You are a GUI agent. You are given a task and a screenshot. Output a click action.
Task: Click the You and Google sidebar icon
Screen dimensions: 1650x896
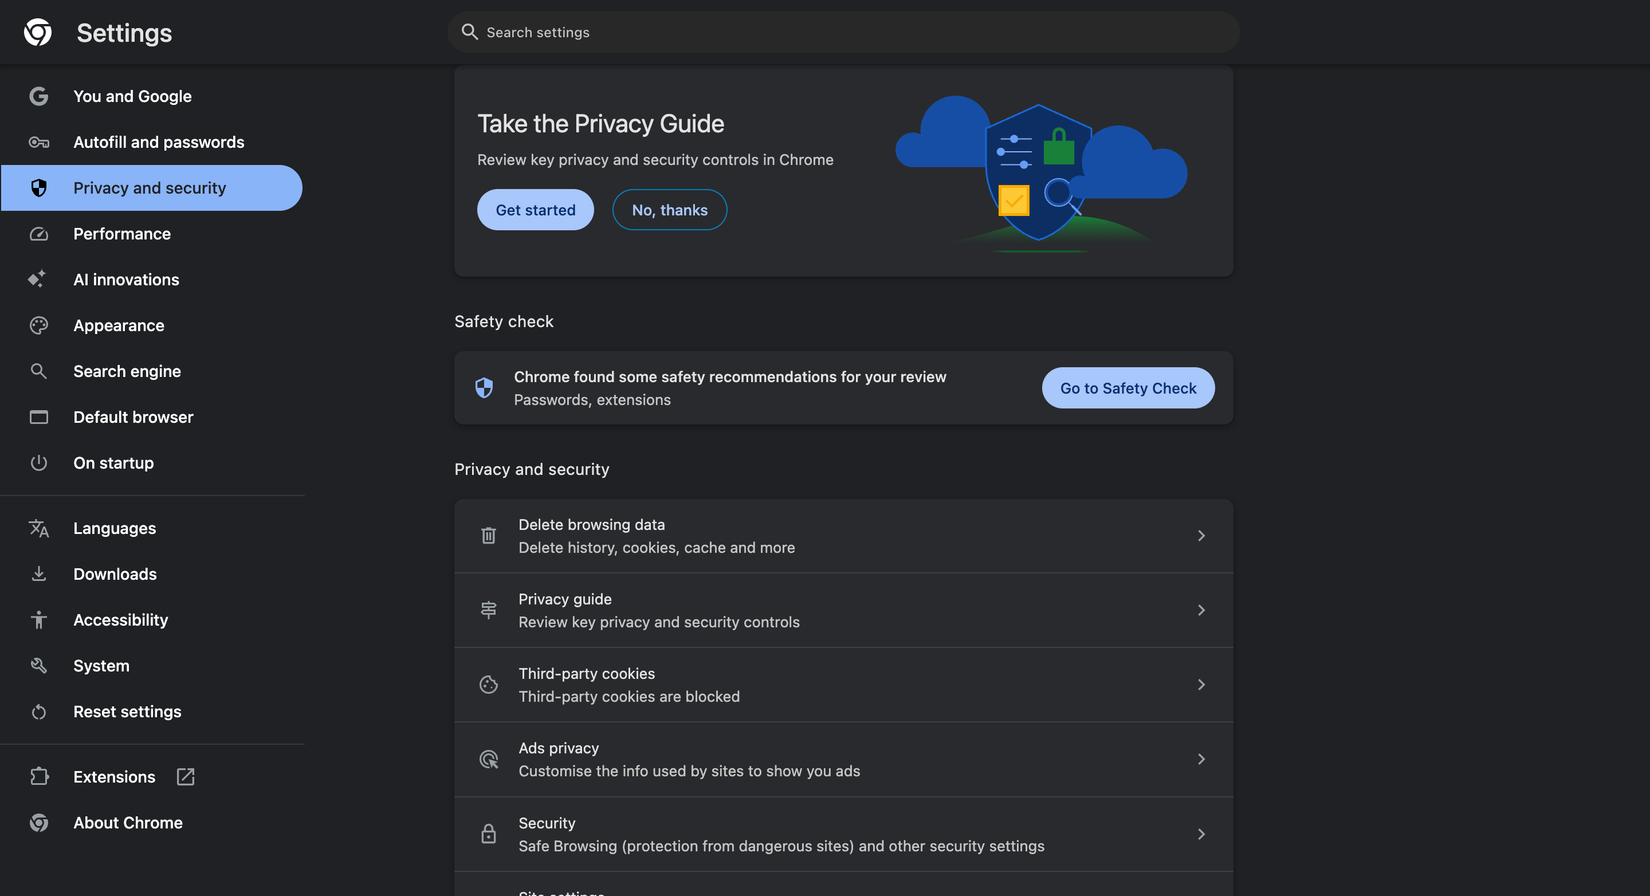point(38,96)
